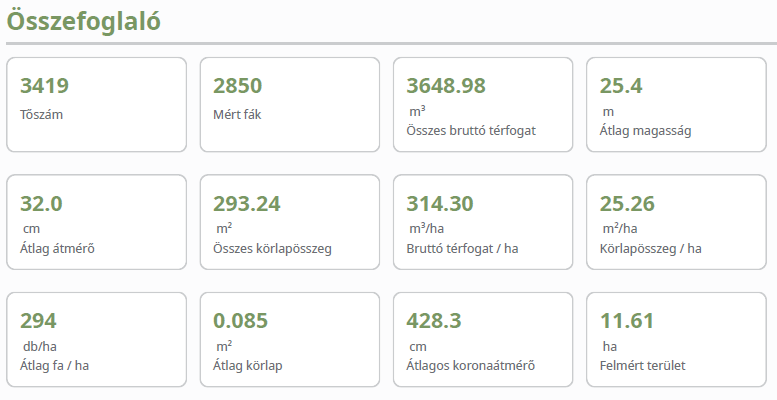This screenshot has width=777, height=400.
Task: Select the 25.26 value
Action: (627, 204)
